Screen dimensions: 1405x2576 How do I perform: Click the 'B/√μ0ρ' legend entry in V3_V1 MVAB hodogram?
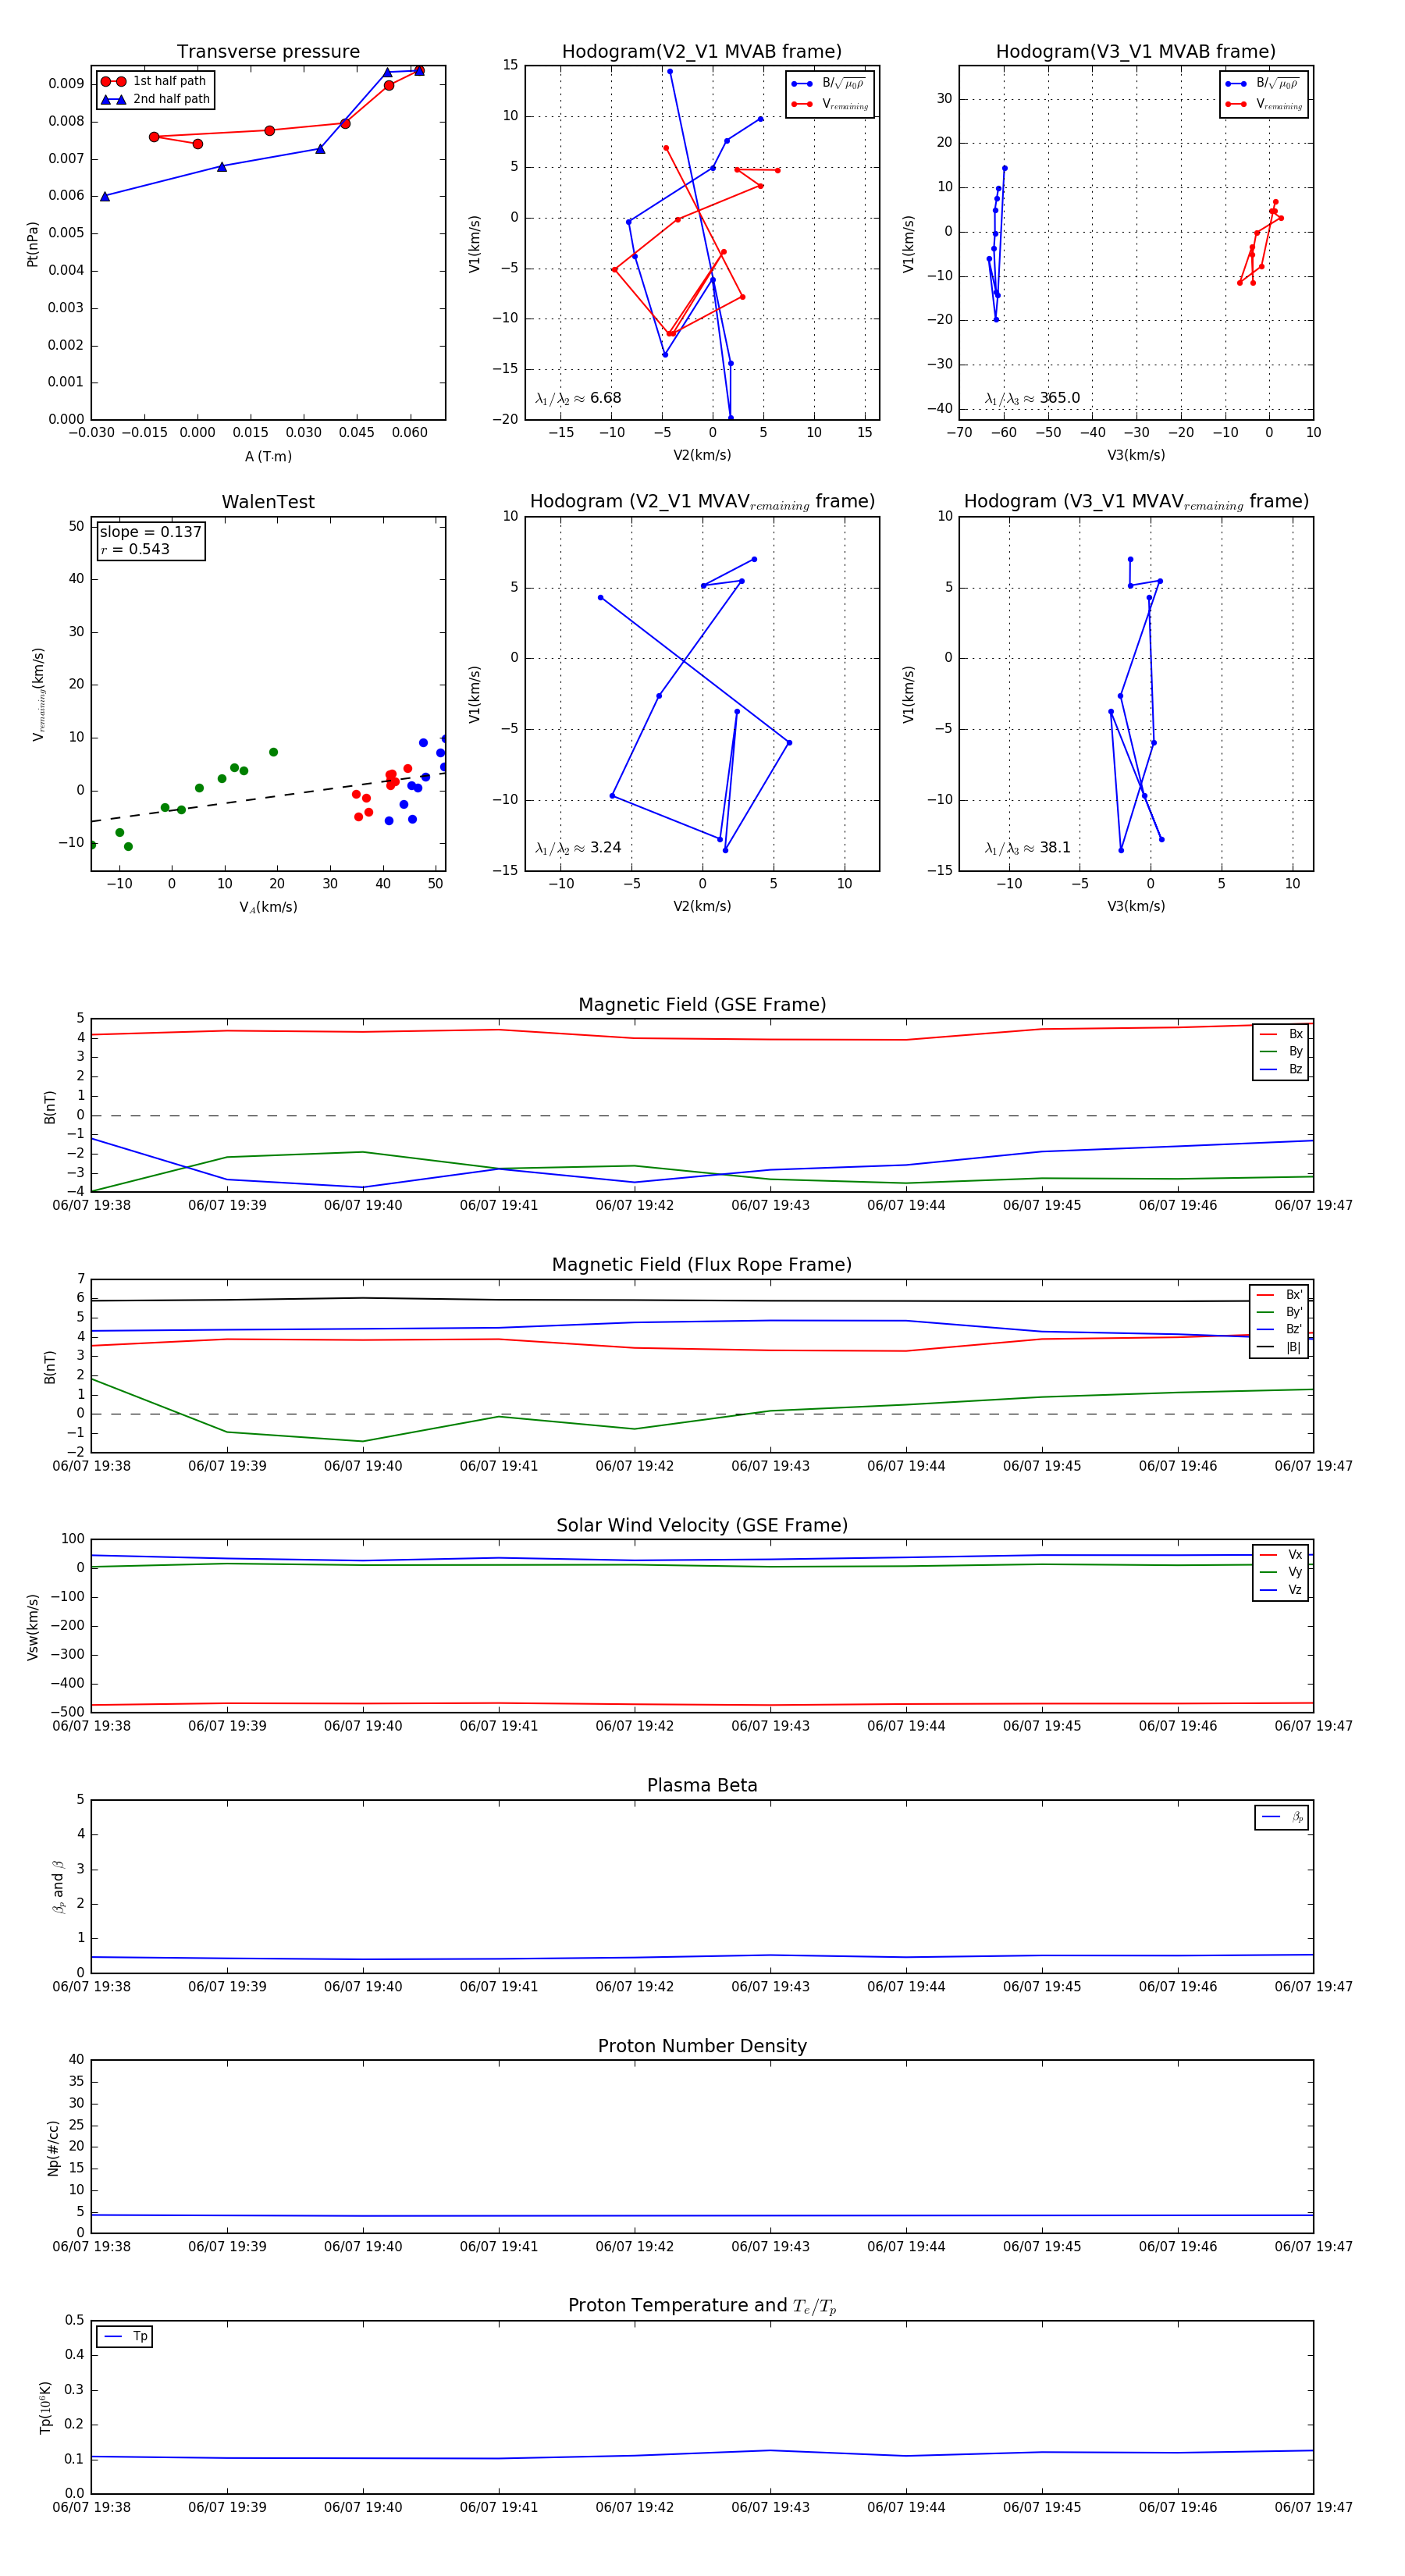tap(1263, 84)
